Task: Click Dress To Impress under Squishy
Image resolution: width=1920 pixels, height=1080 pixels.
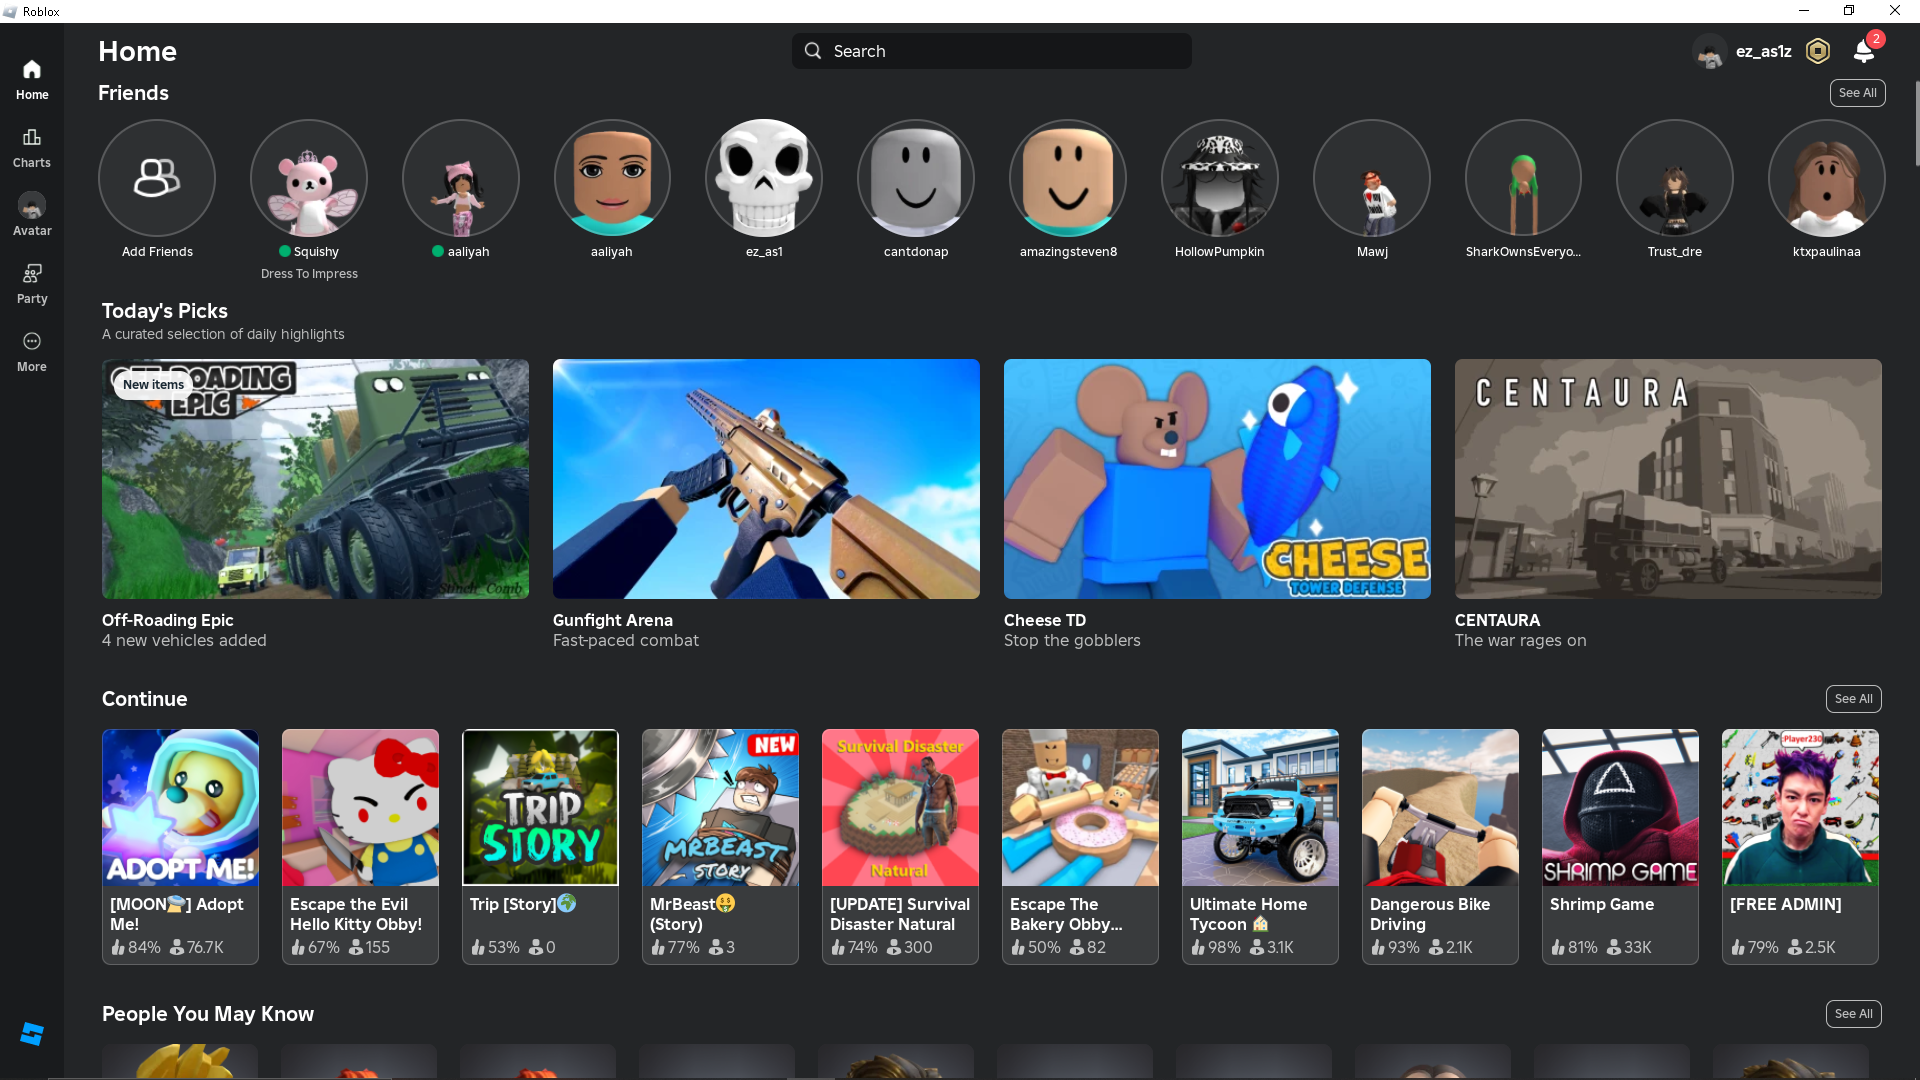Action: pyautogui.click(x=309, y=274)
